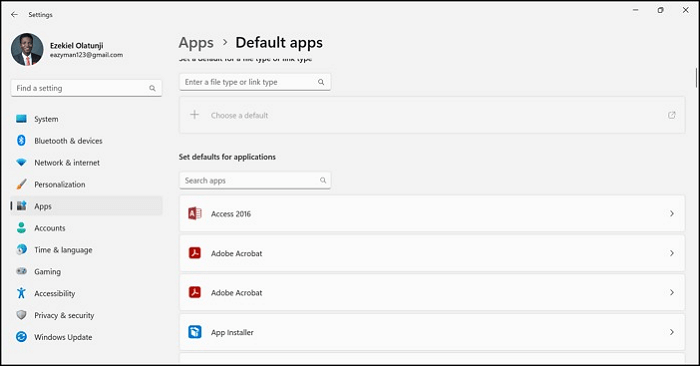Select Apps in the sidebar
700x366 pixels.
pyautogui.click(x=86, y=206)
